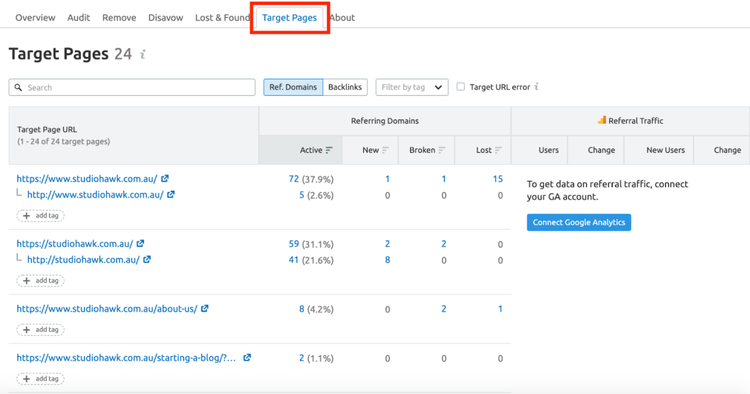Open the Lost & Found tab

click(x=222, y=18)
